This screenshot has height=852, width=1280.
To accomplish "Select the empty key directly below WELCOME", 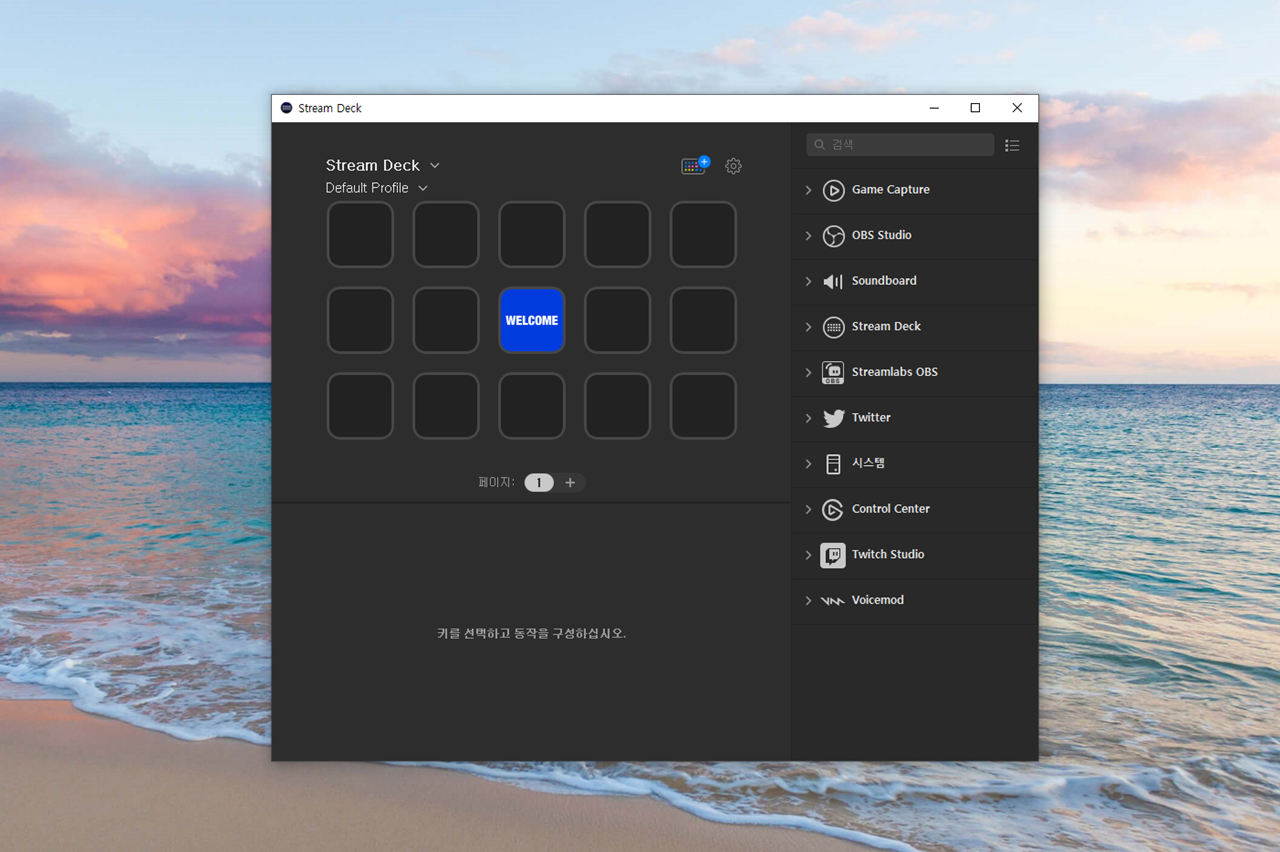I will point(532,407).
